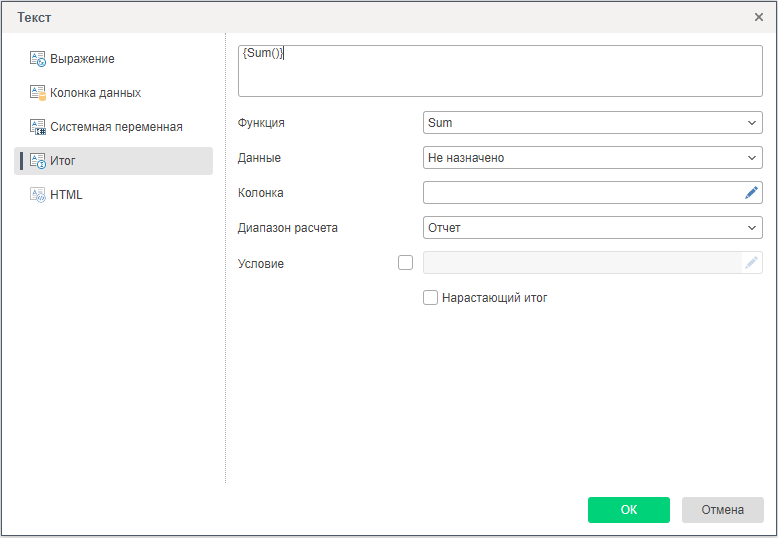
Task: Click the Отмена button
Action: click(x=722, y=510)
